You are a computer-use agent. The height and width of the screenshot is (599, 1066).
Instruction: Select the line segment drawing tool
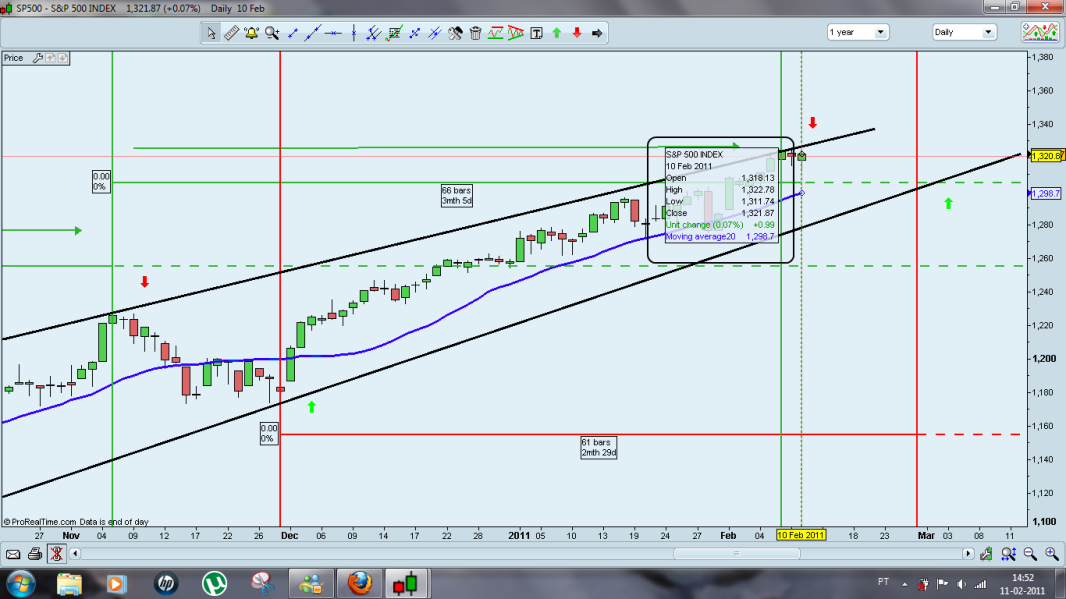293,33
